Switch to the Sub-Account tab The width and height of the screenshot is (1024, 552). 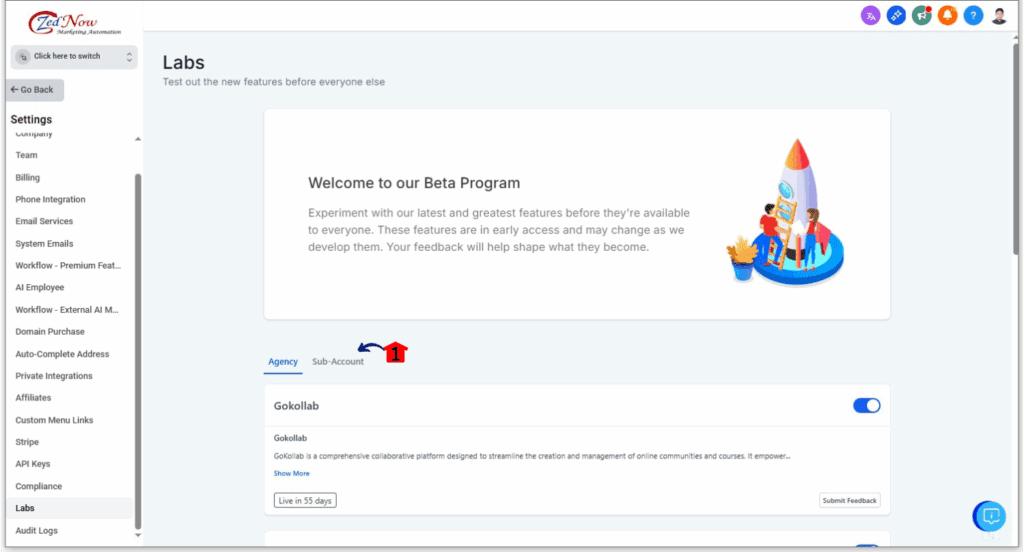338,362
